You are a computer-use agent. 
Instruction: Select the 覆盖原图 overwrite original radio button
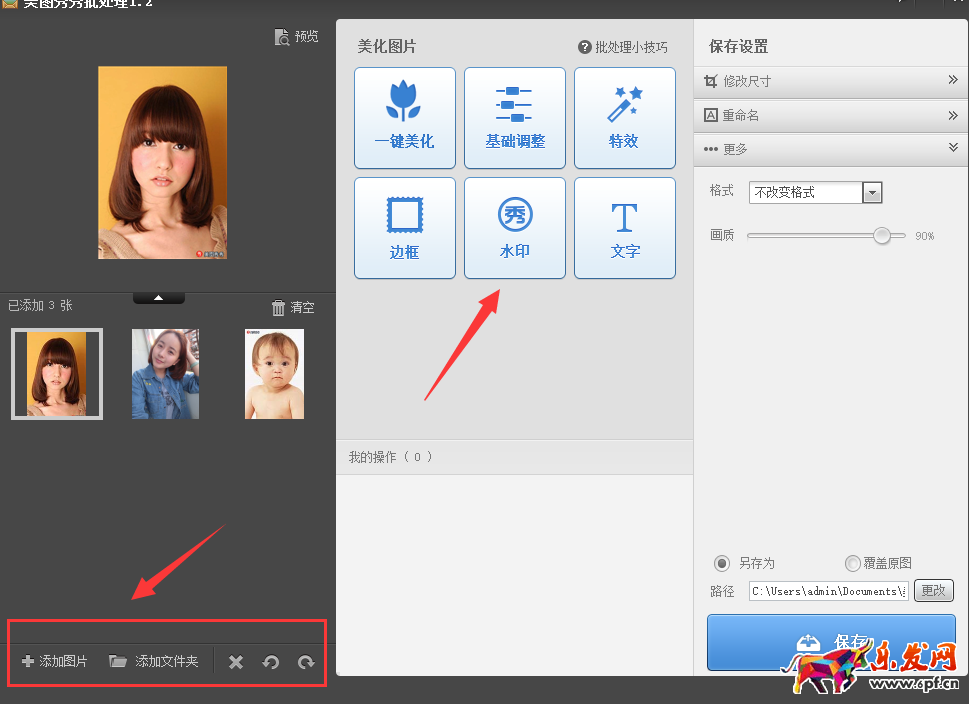852,563
